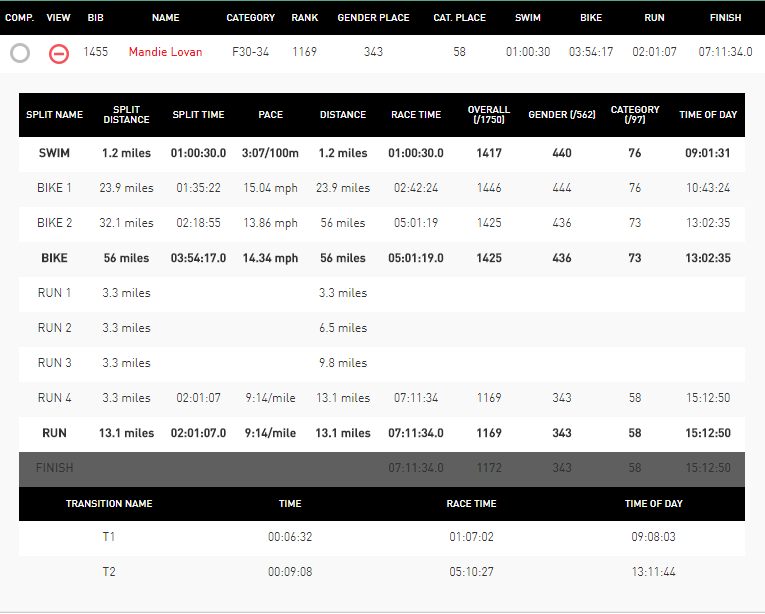This screenshot has height=614, width=765.
Task: Select the BIKE 2 row label
Action: tap(54, 223)
